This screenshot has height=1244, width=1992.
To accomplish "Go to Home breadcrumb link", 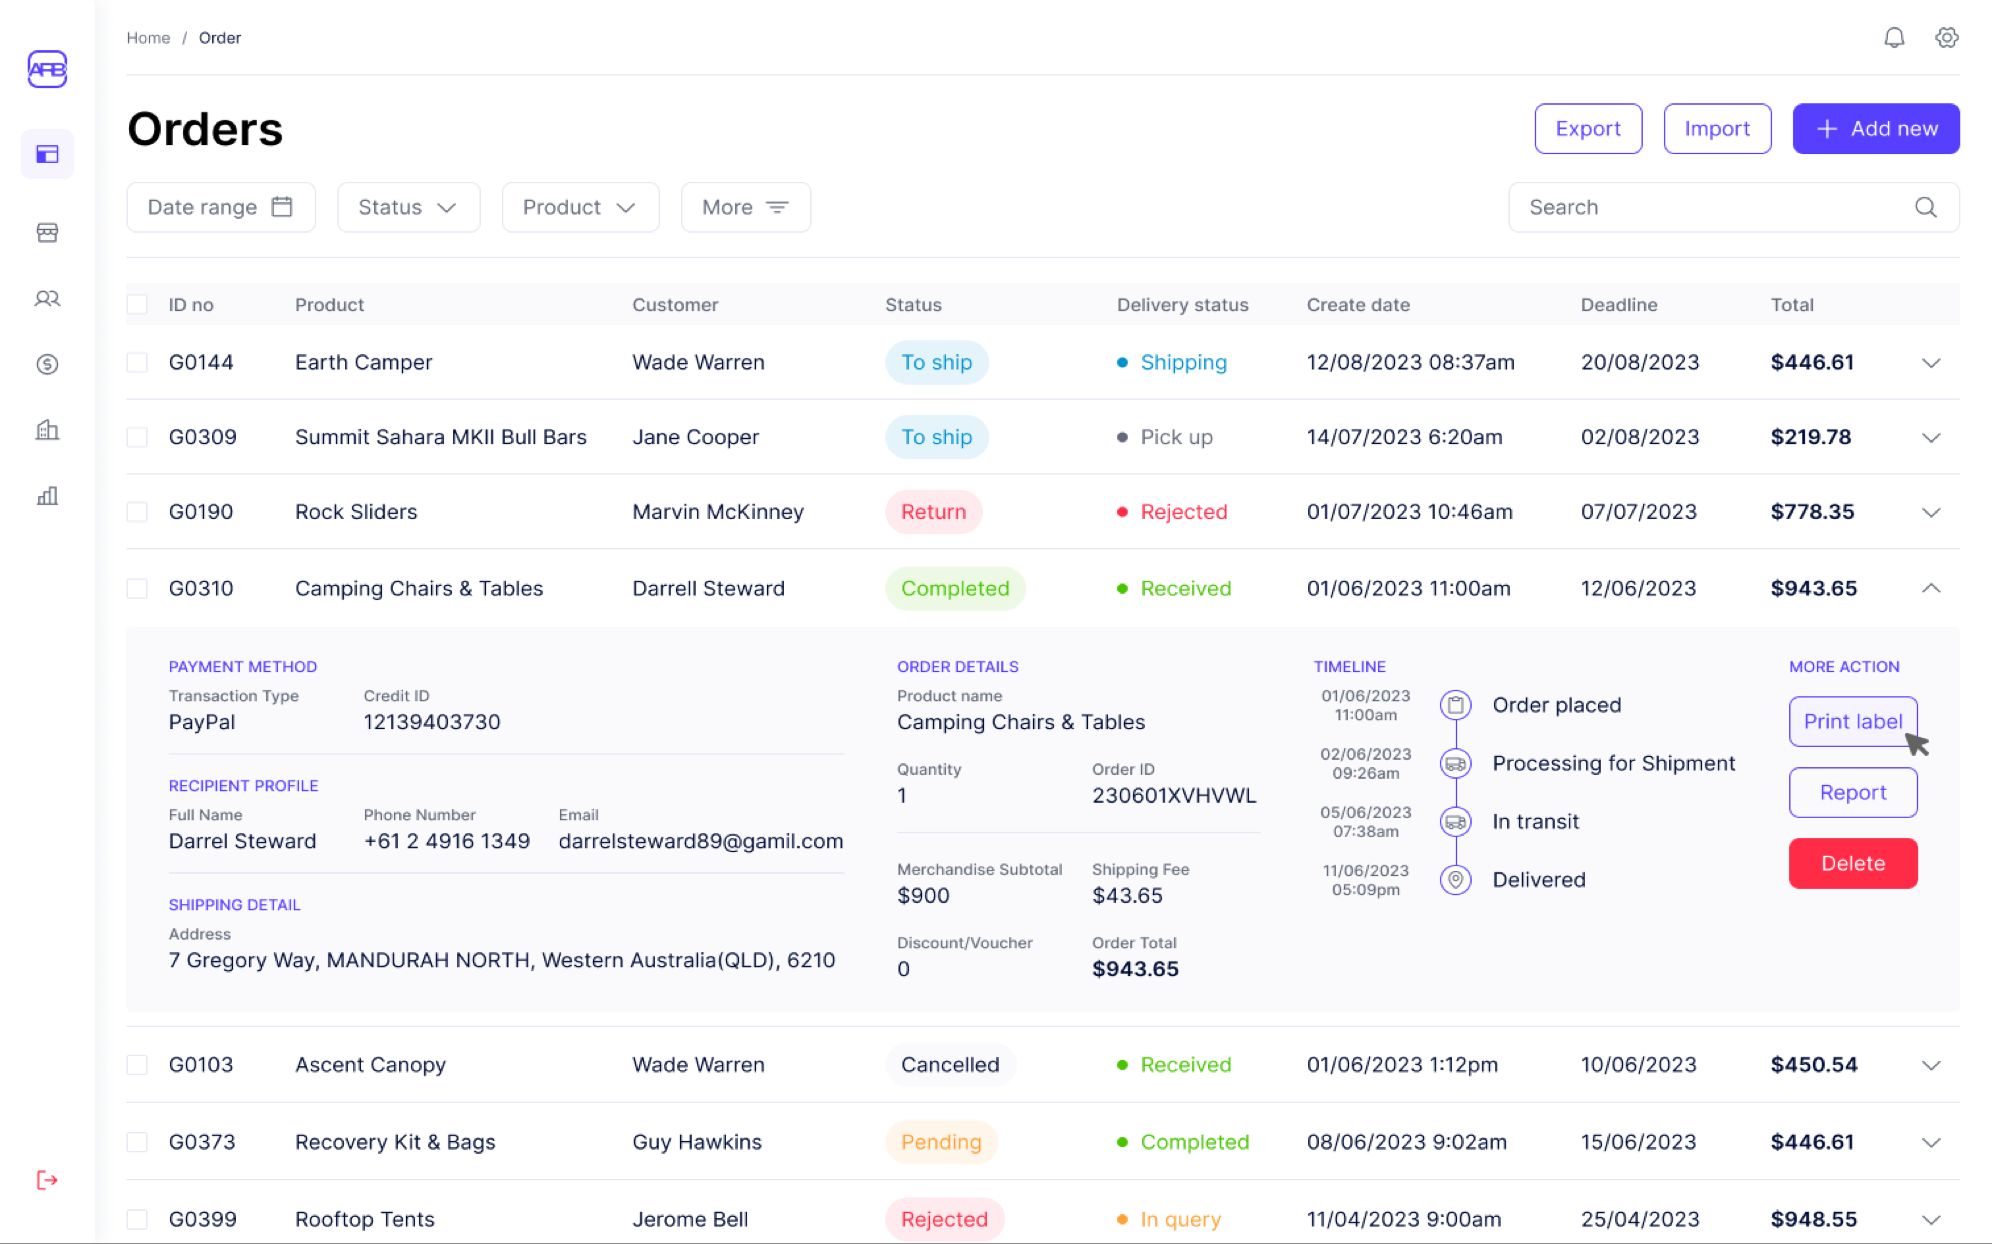I will pos(148,38).
